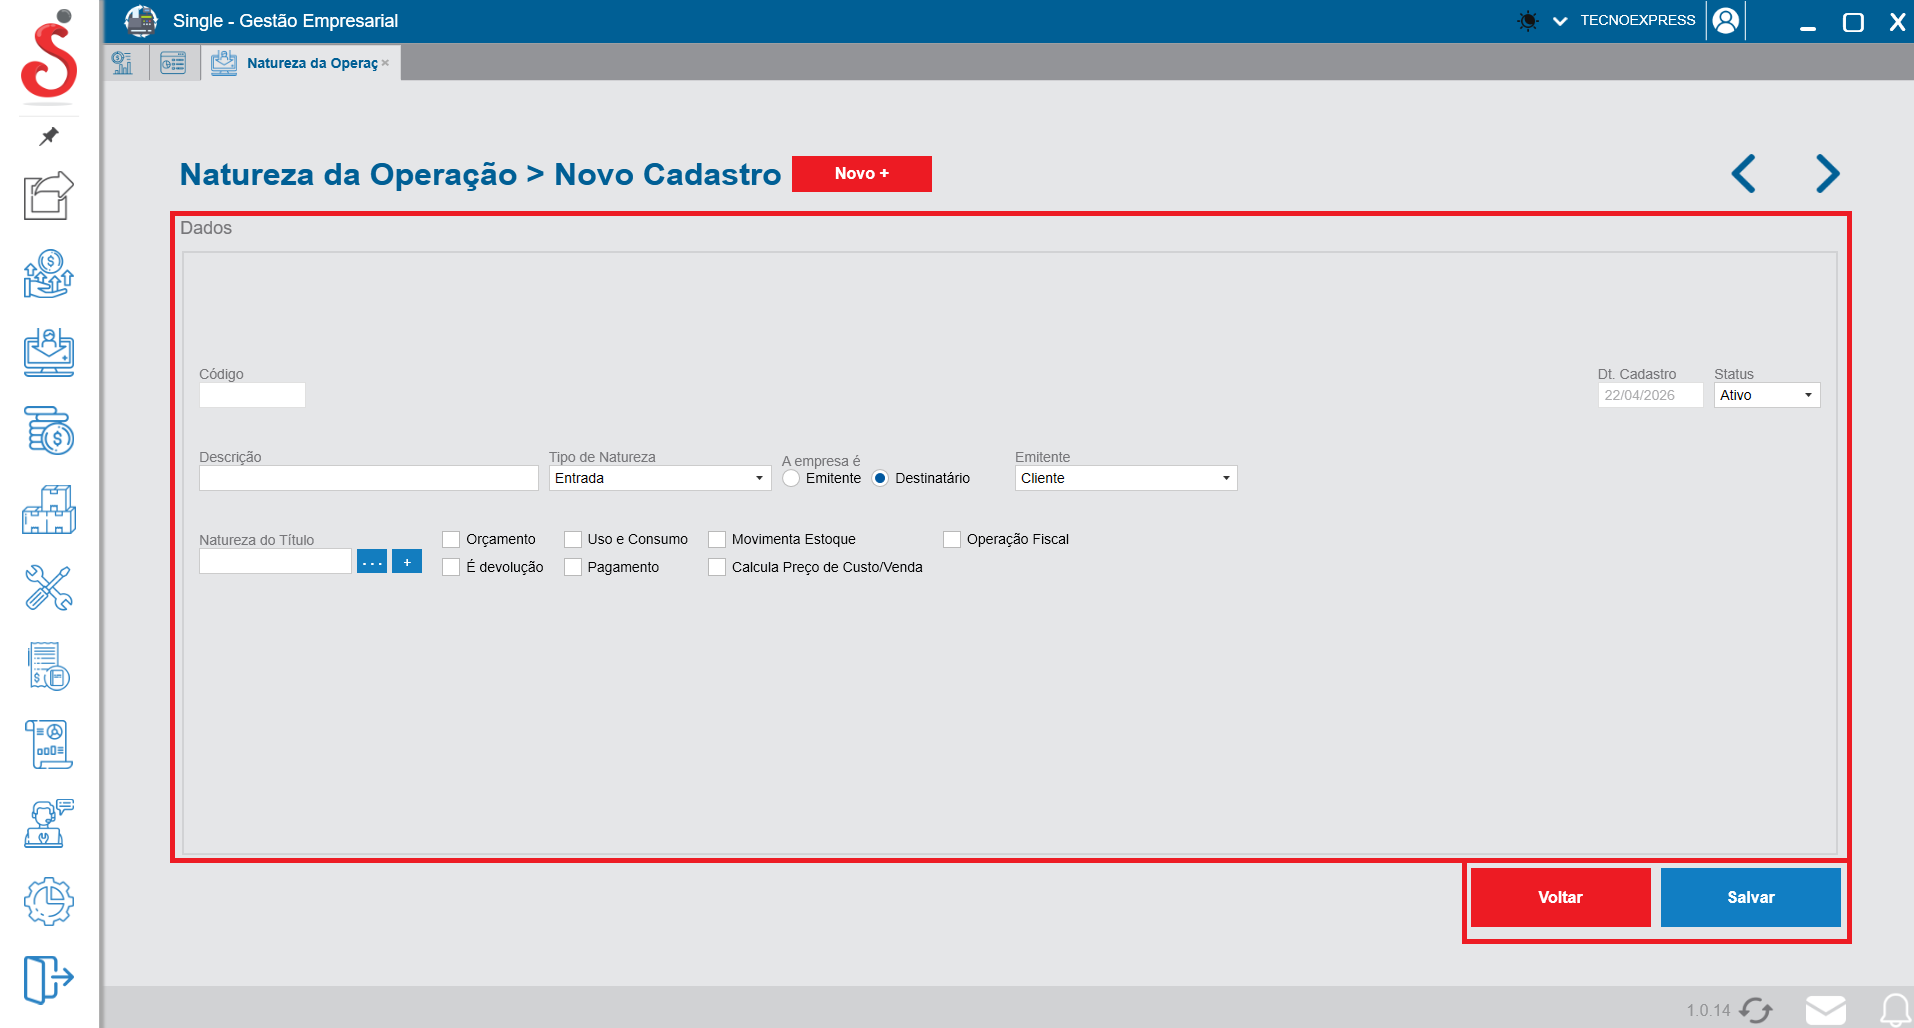Click the notification bell in status bar

tap(1897, 1009)
